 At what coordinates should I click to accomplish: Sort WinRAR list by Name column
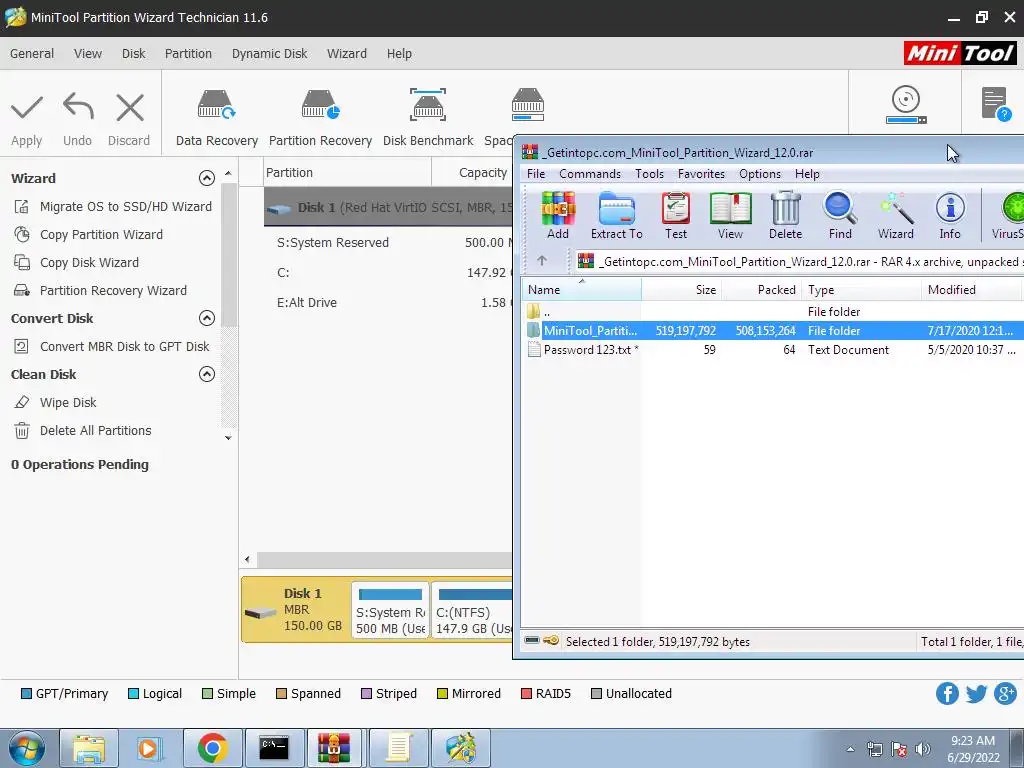[581, 289]
